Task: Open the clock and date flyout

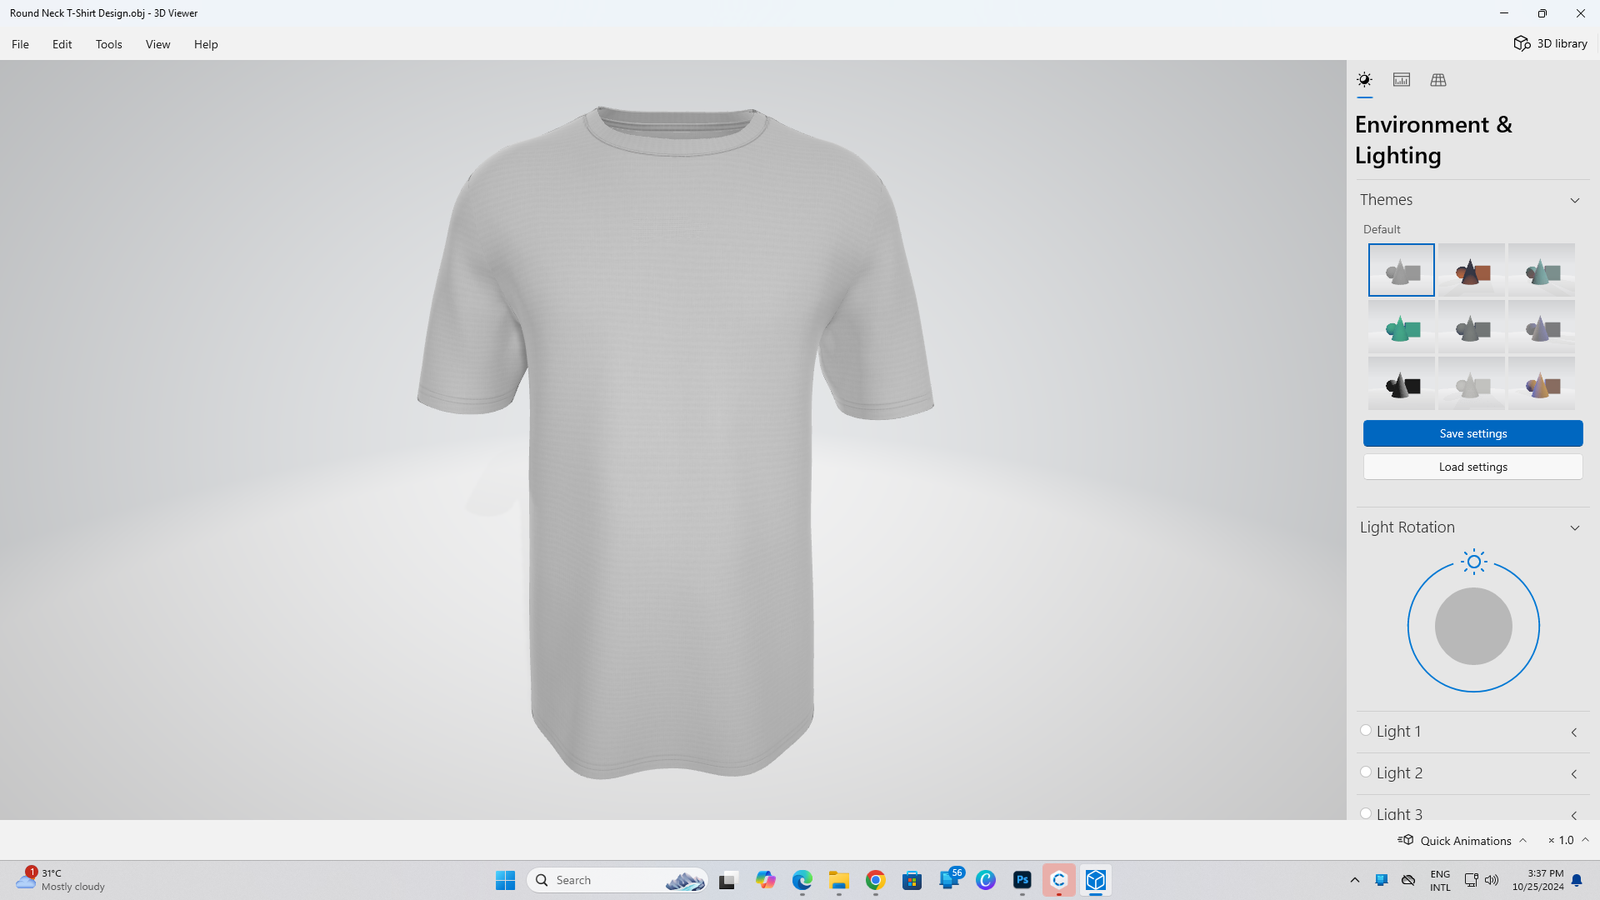Action: click(x=1538, y=880)
